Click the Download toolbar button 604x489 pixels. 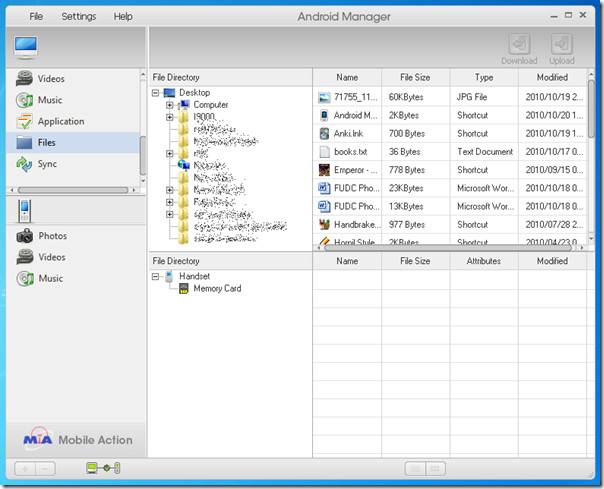click(519, 49)
